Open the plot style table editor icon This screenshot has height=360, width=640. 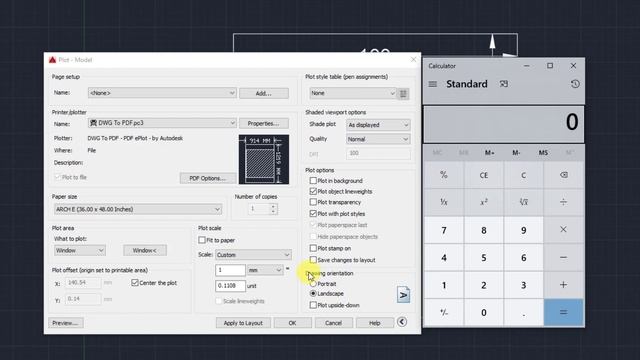pyautogui.click(x=403, y=93)
